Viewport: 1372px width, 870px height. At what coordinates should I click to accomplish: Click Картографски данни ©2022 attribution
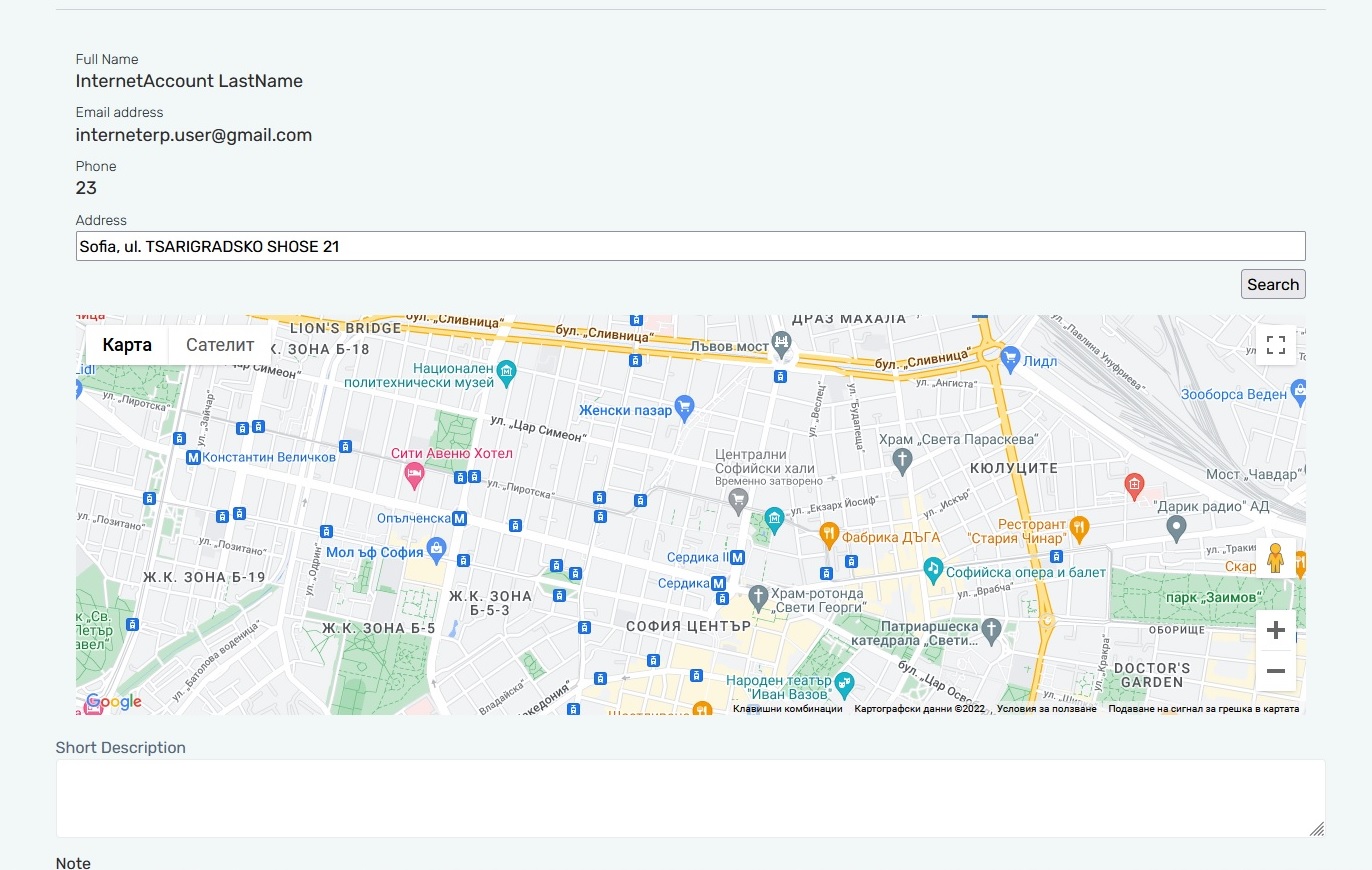pyautogui.click(x=920, y=709)
